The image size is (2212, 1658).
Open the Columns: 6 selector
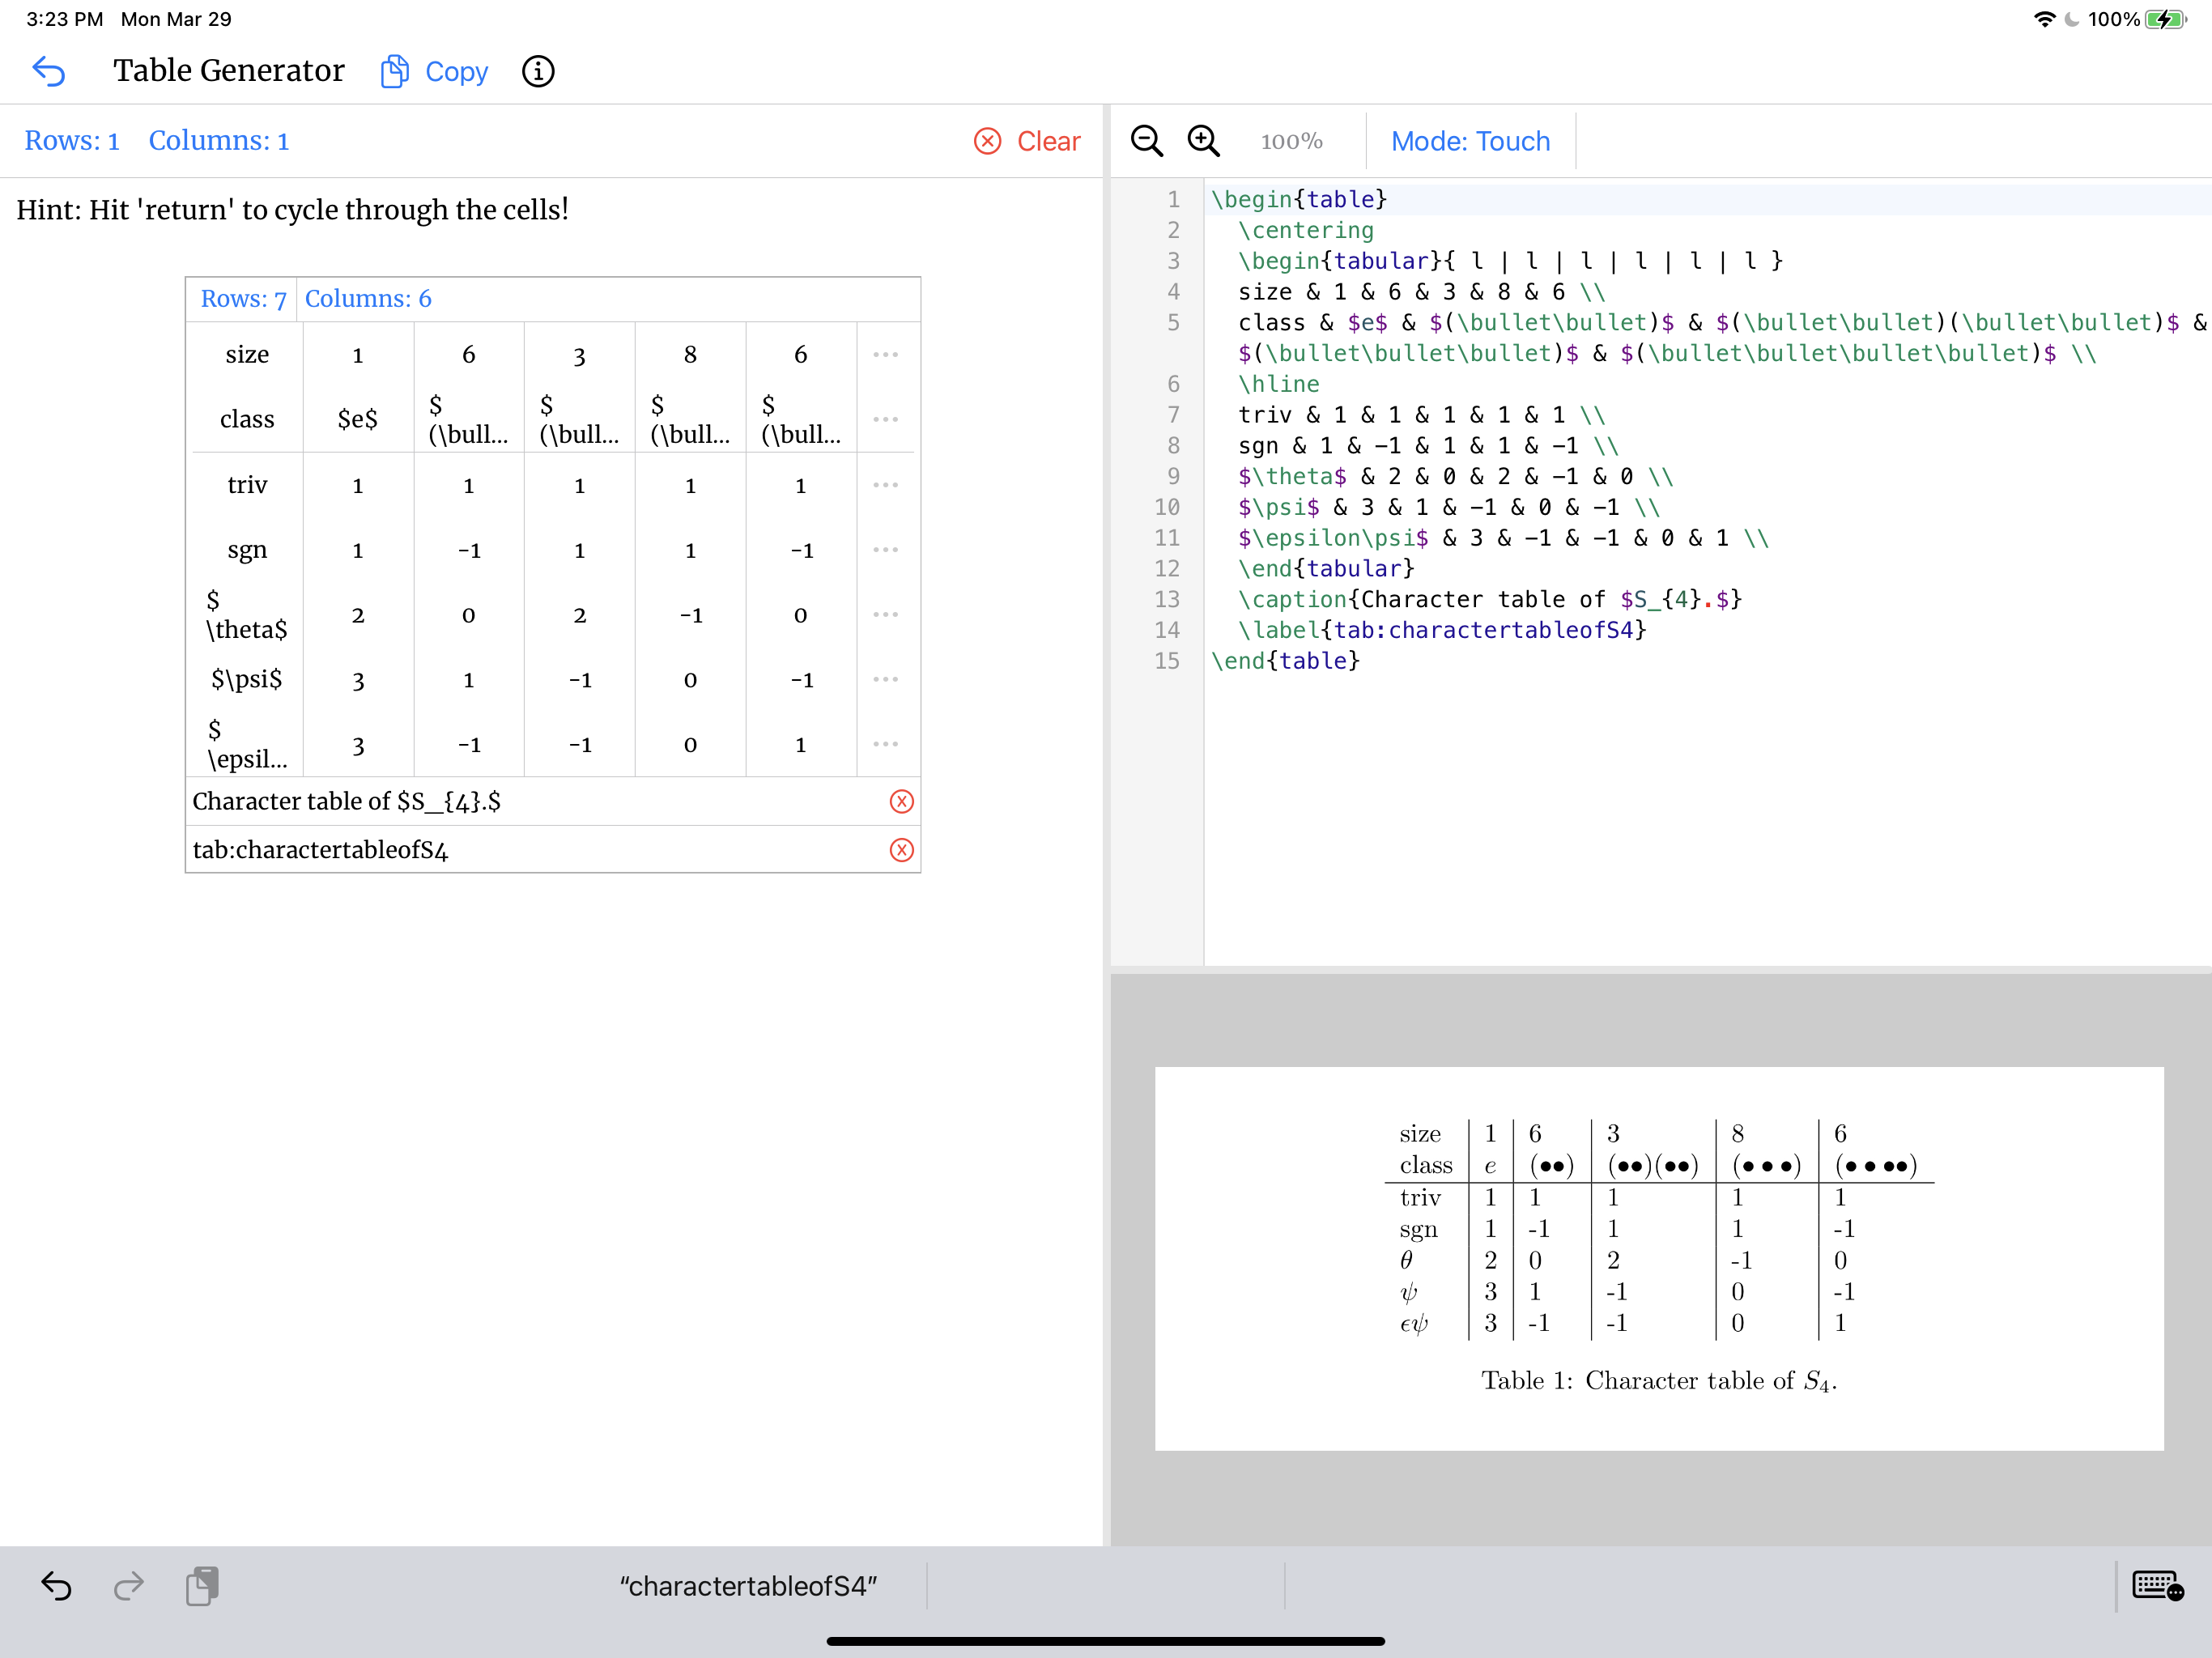(368, 299)
